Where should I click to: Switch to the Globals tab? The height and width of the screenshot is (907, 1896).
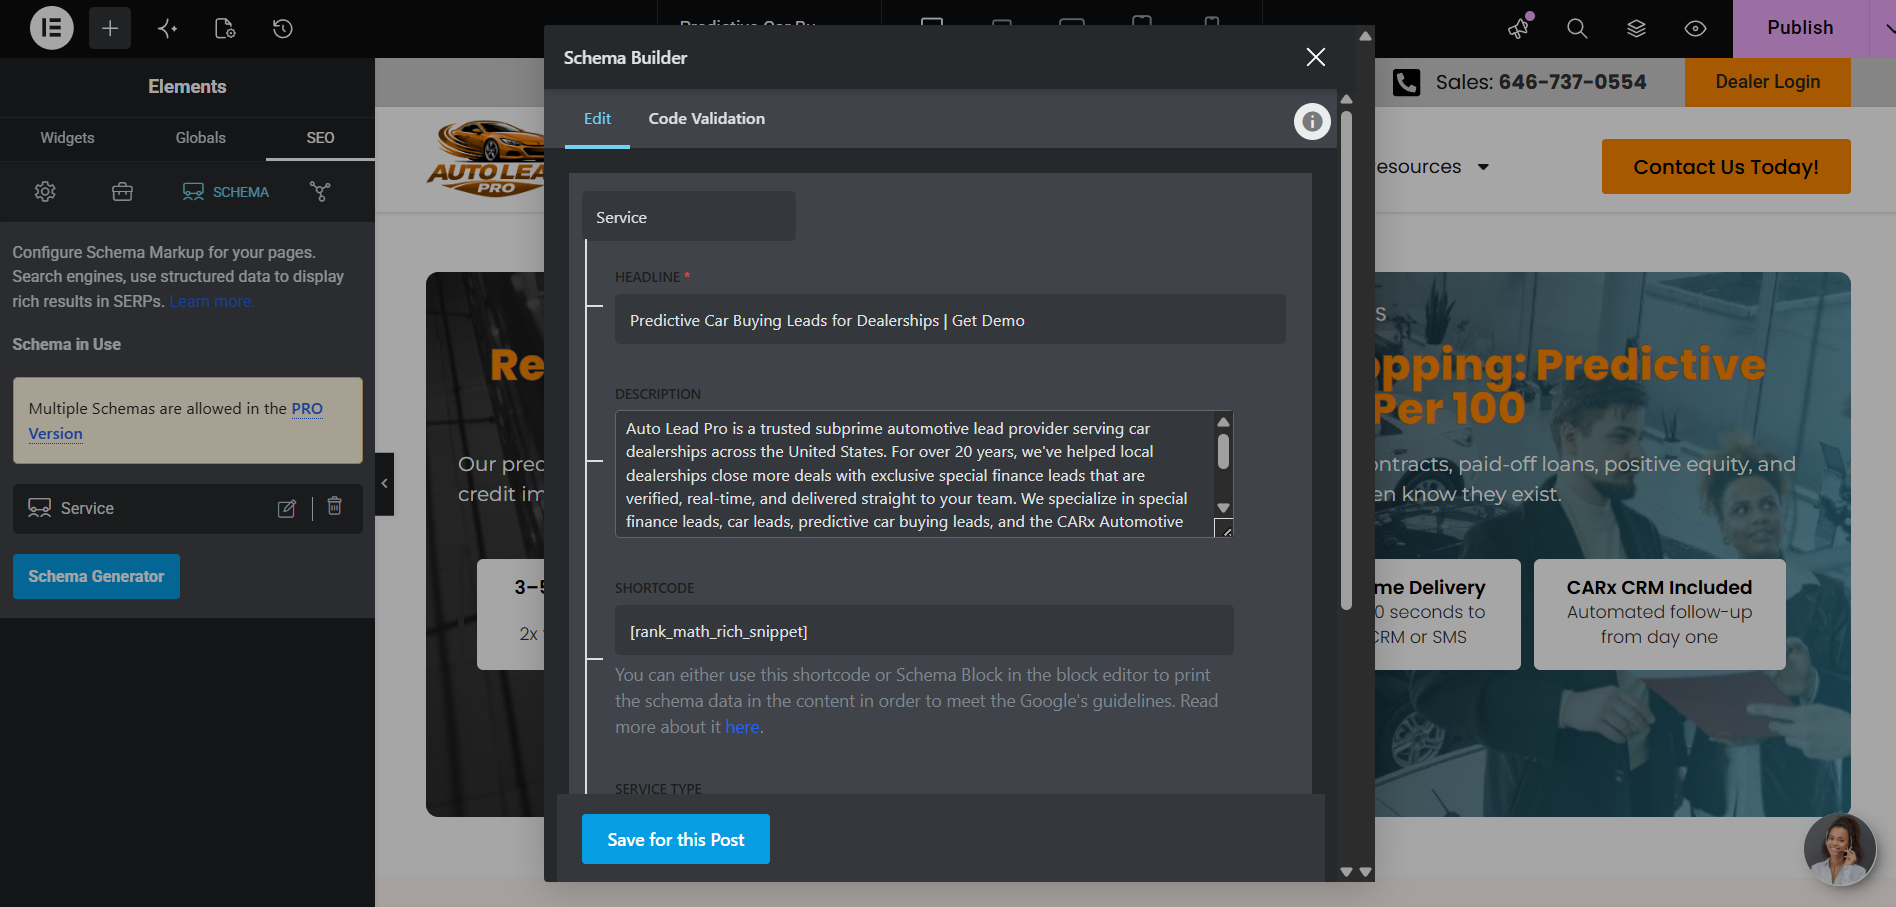pyautogui.click(x=200, y=138)
